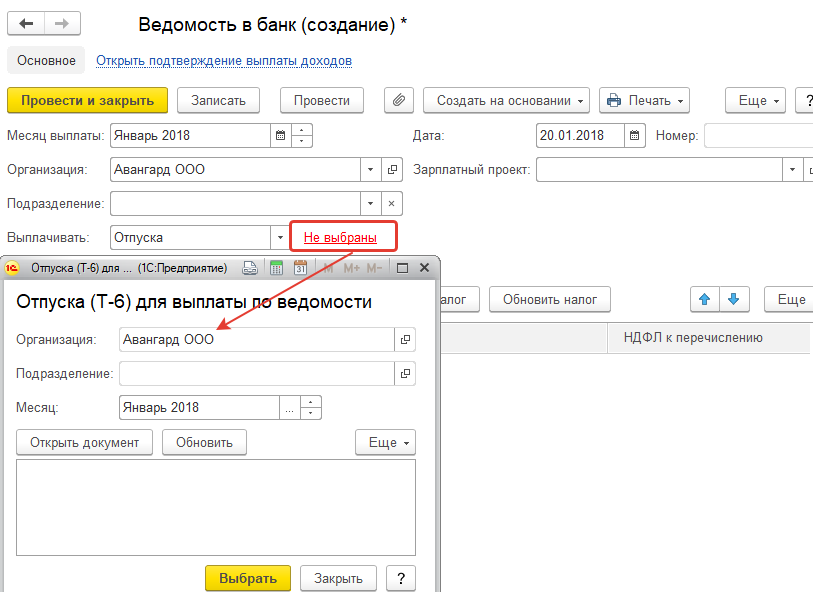Open calendar picker for Дата field
813x592 pixels.
(x=635, y=135)
